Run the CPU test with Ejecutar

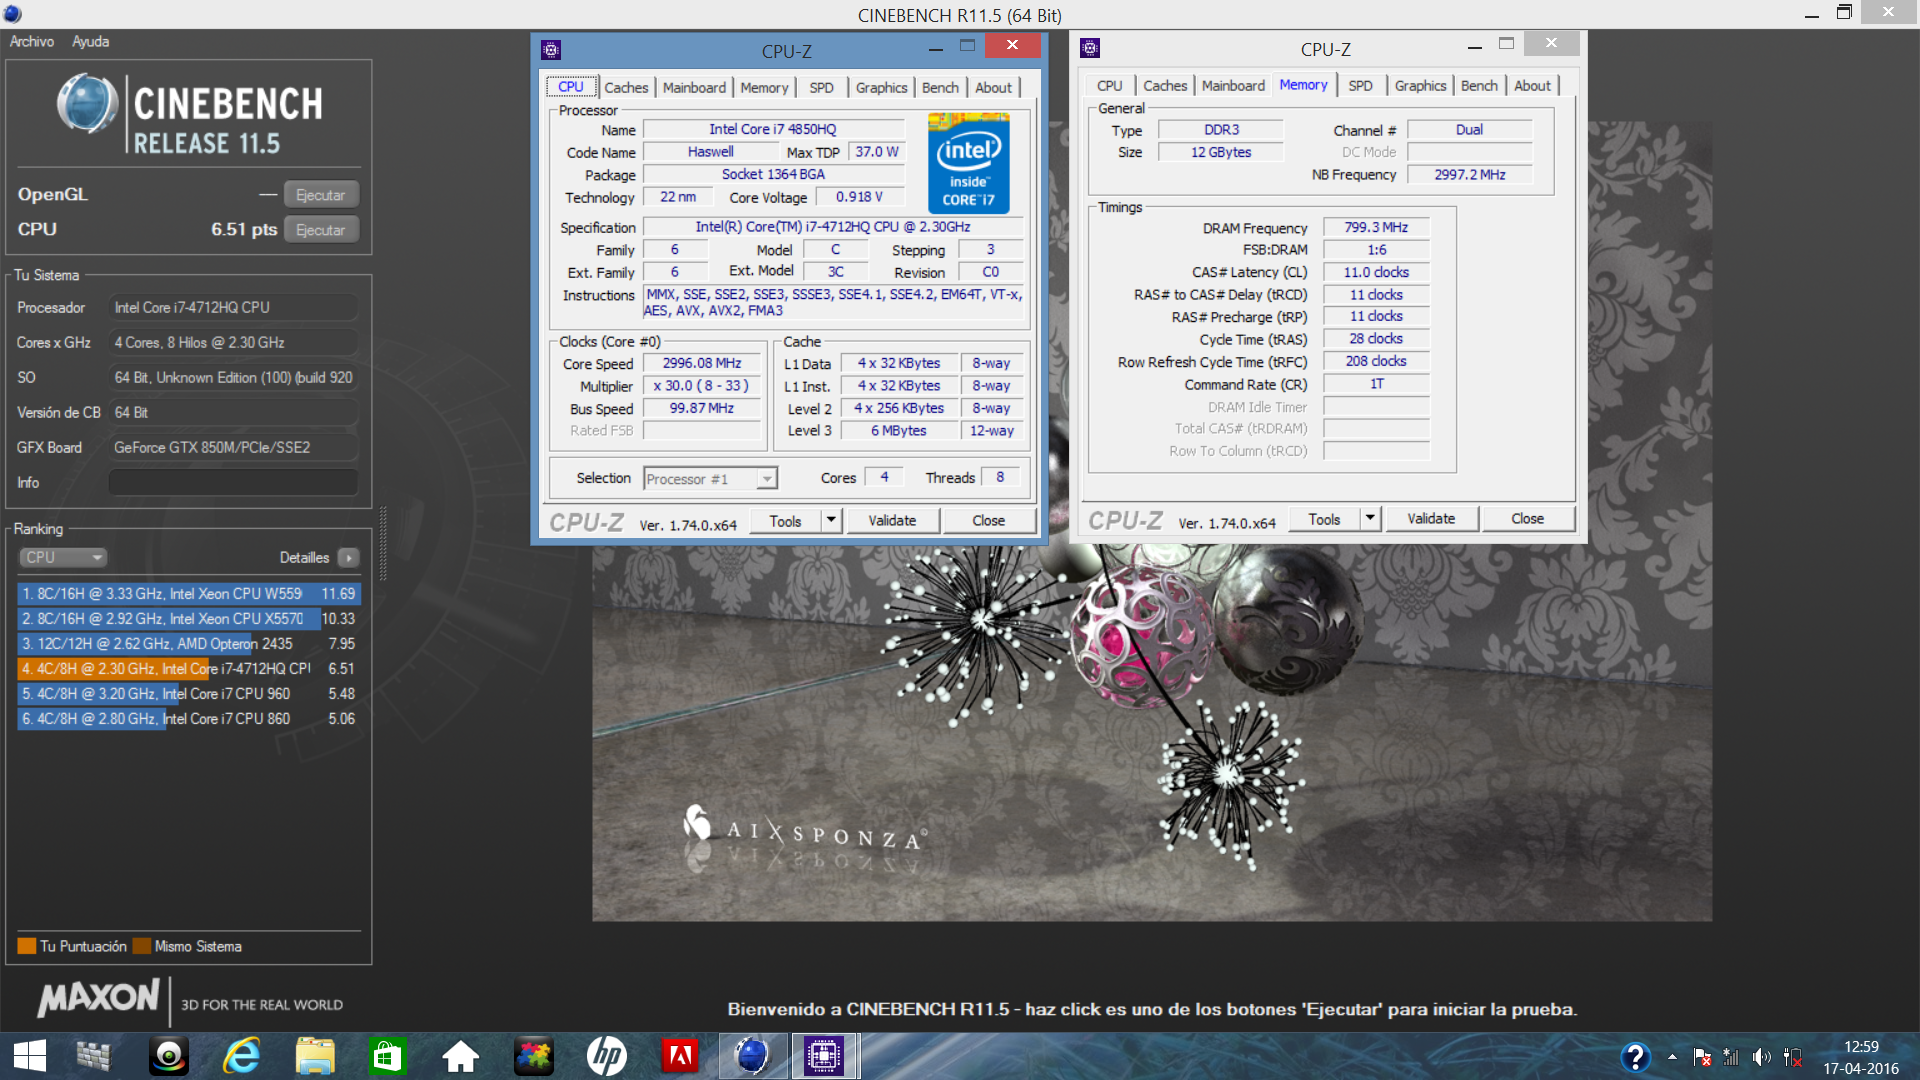pyautogui.click(x=320, y=230)
